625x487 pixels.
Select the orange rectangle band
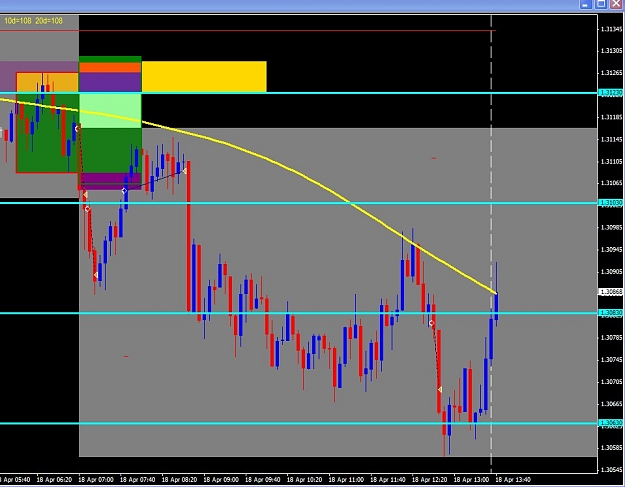(x=110, y=68)
